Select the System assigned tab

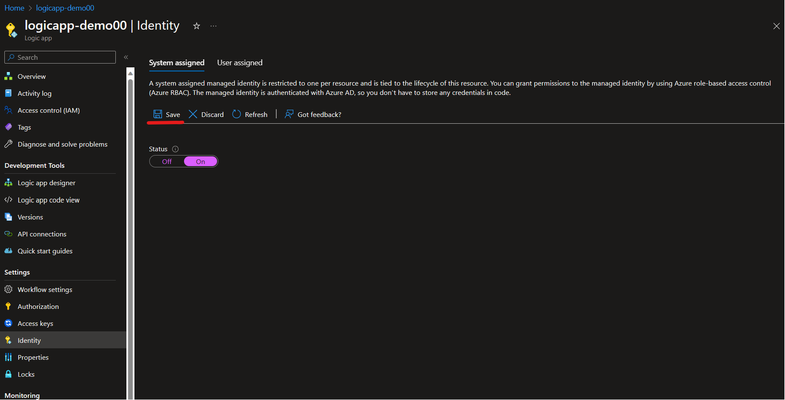coord(176,63)
